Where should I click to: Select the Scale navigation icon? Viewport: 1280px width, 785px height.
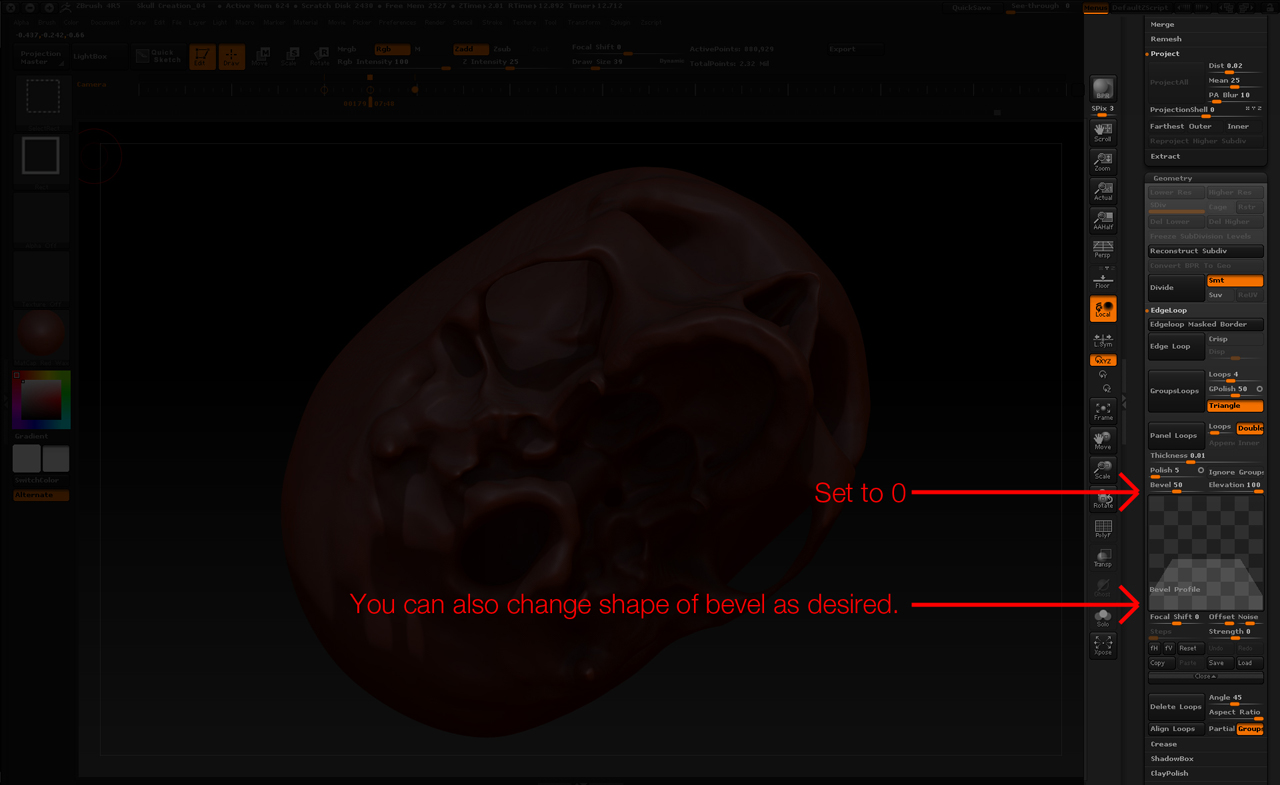(x=1103, y=470)
